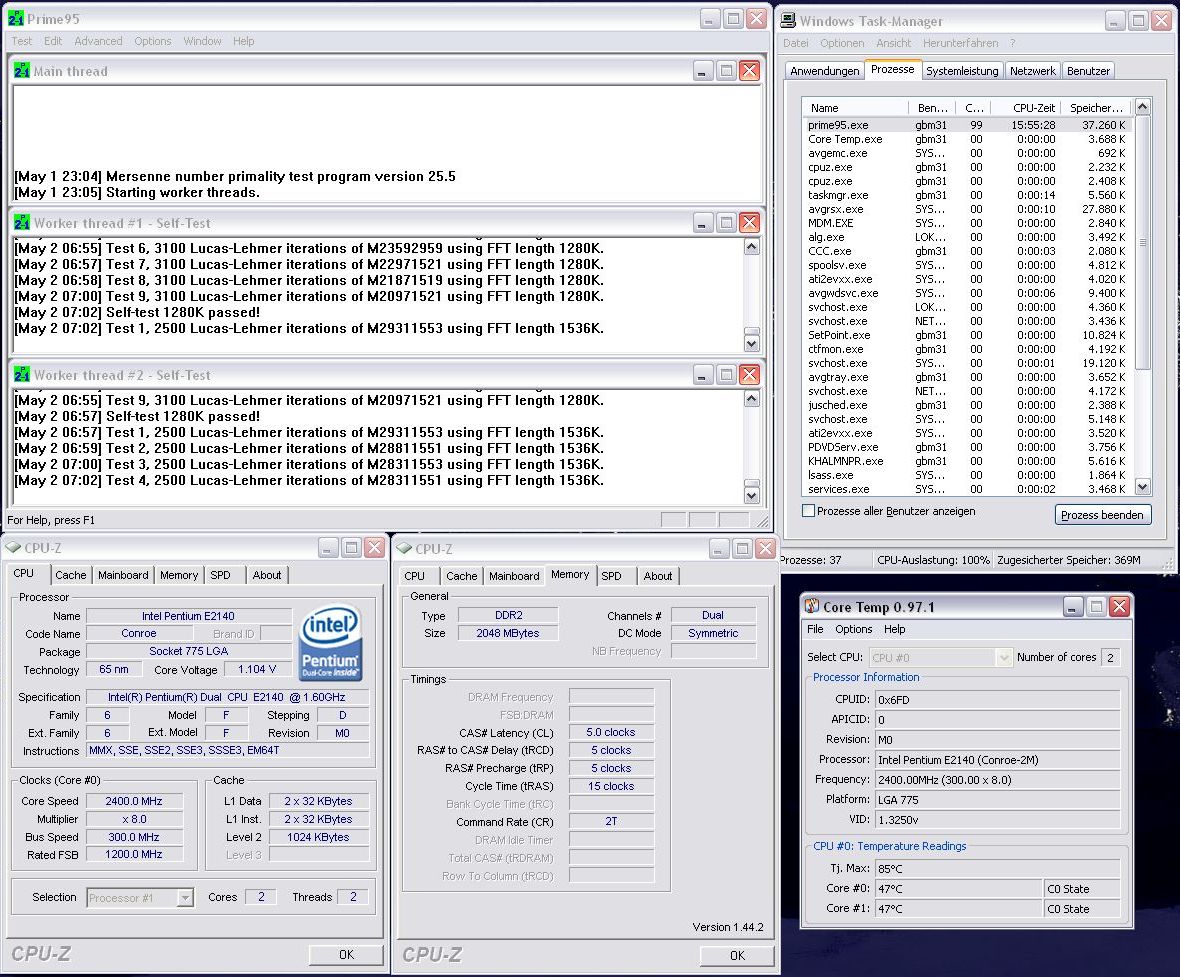
Task: Click Worker thread #2 scrollbar down arrow
Action: tap(752, 495)
